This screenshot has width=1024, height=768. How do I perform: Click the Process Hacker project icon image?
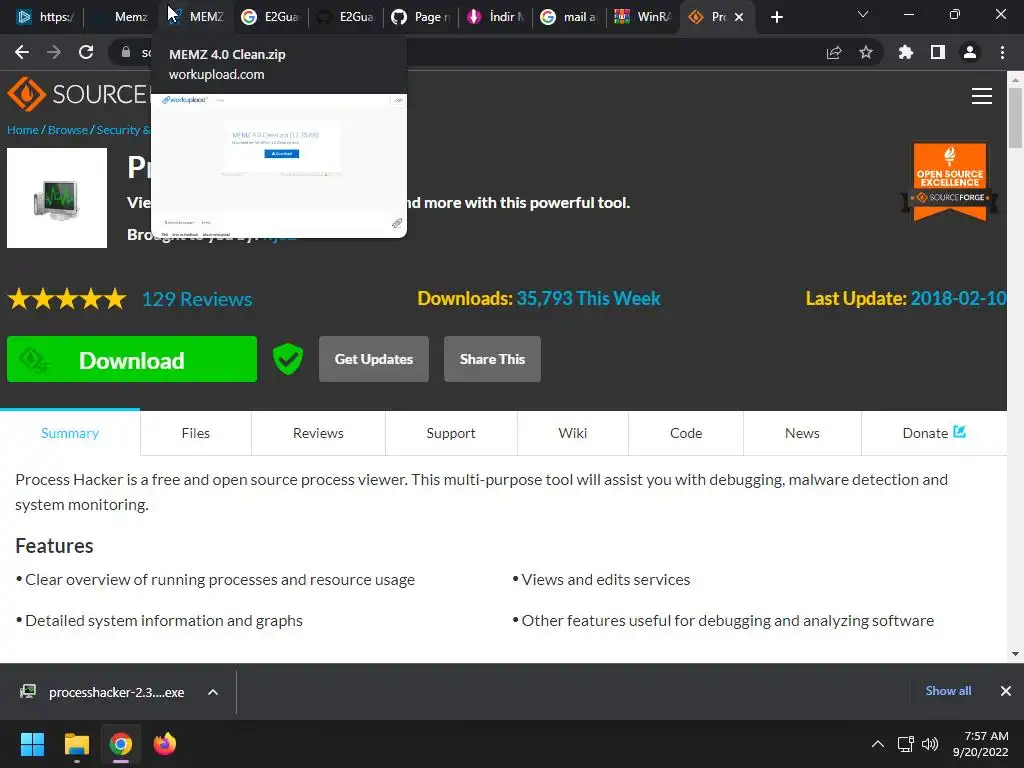click(57, 198)
